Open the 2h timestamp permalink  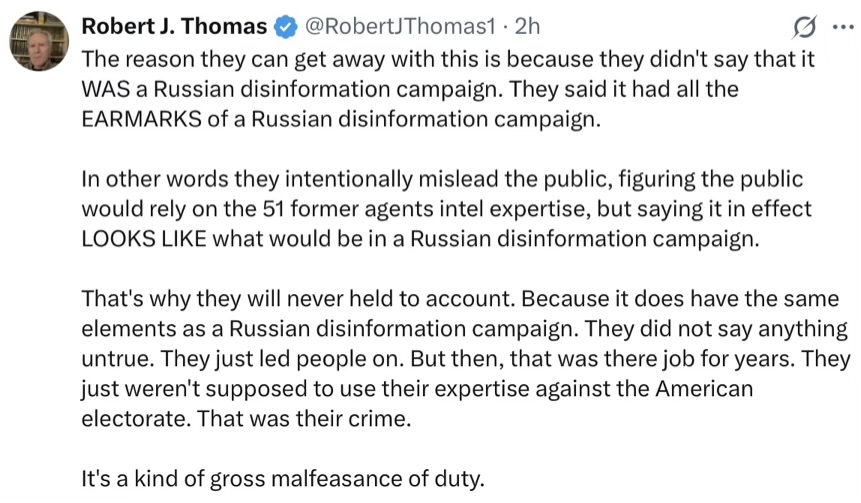click(x=527, y=26)
